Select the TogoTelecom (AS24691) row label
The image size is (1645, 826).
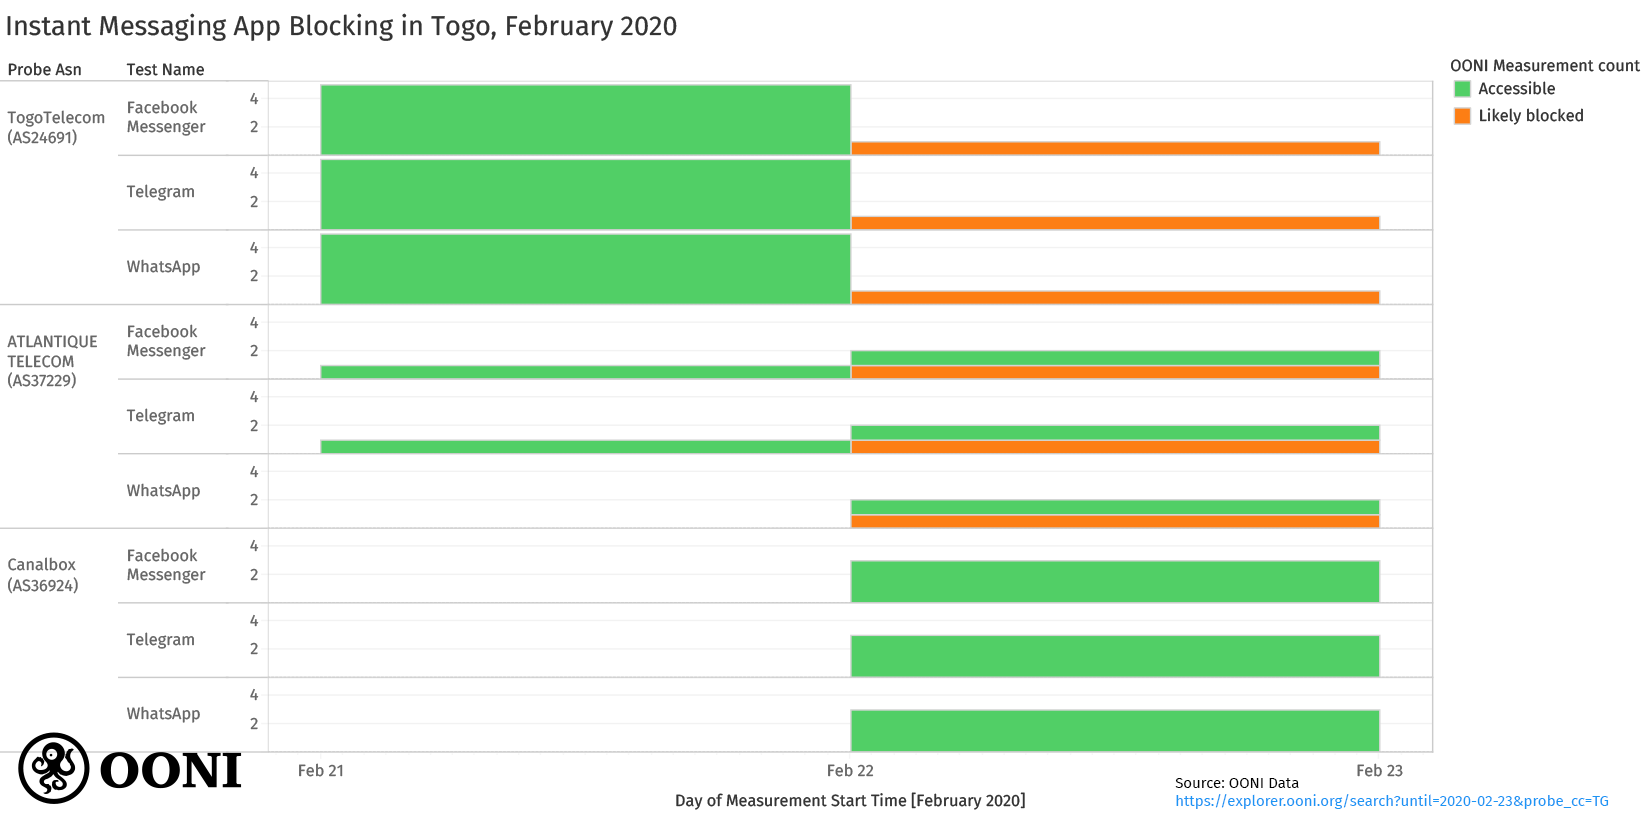pos(56,127)
